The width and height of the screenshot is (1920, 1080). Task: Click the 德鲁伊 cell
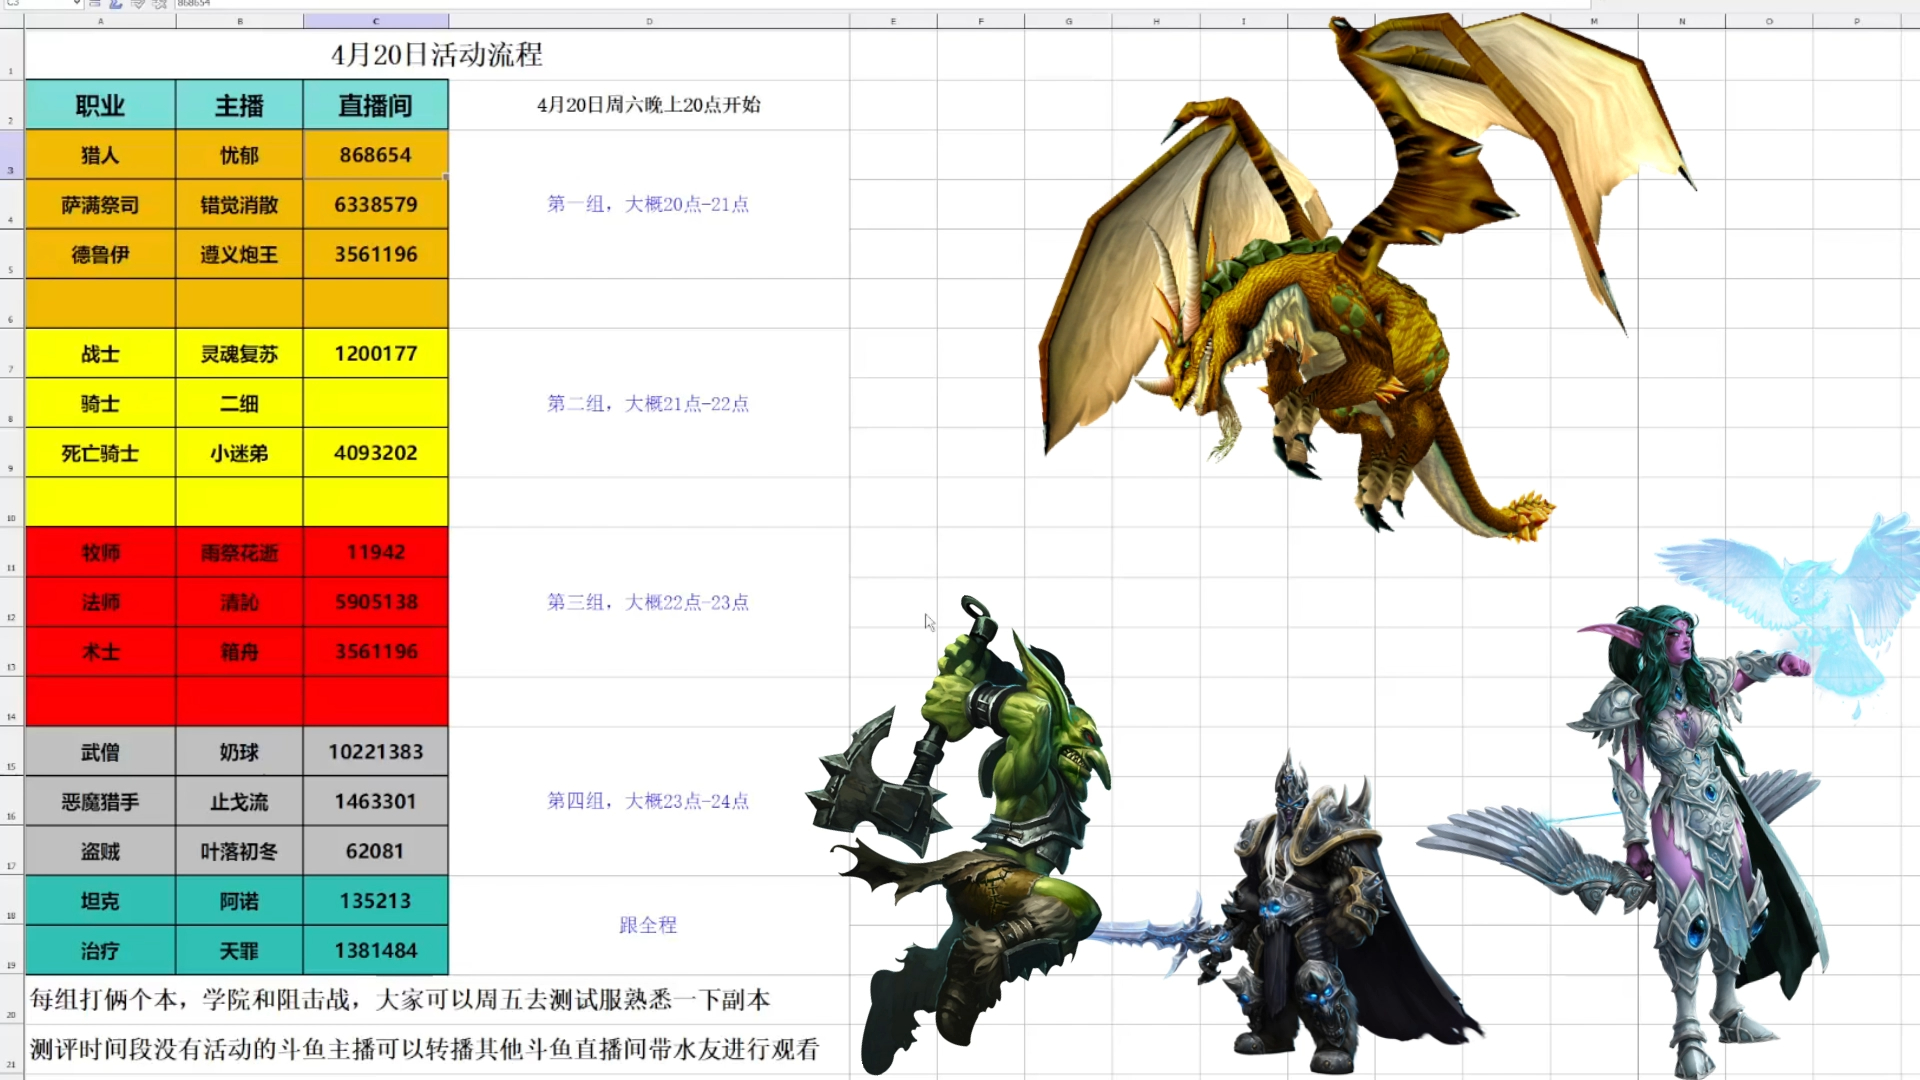pos(100,254)
